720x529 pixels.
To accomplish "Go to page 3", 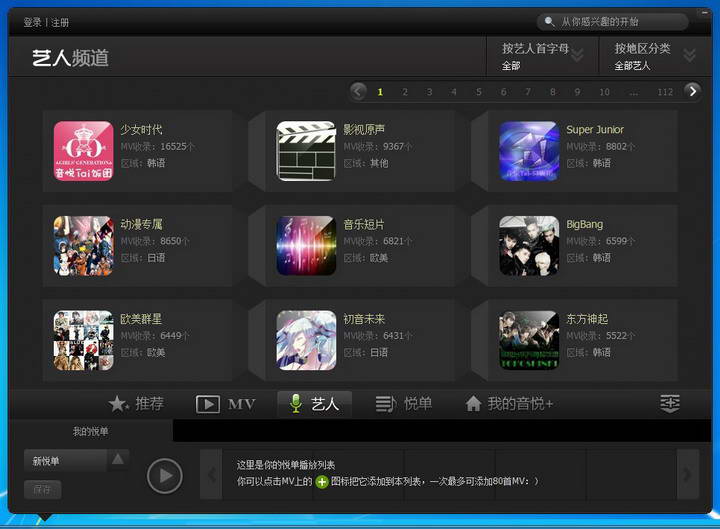I will click(429, 92).
